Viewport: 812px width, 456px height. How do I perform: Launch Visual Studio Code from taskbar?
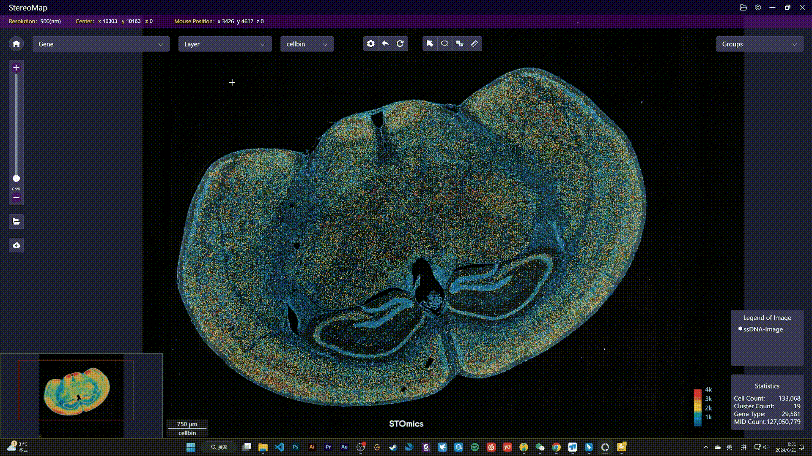click(x=280, y=447)
